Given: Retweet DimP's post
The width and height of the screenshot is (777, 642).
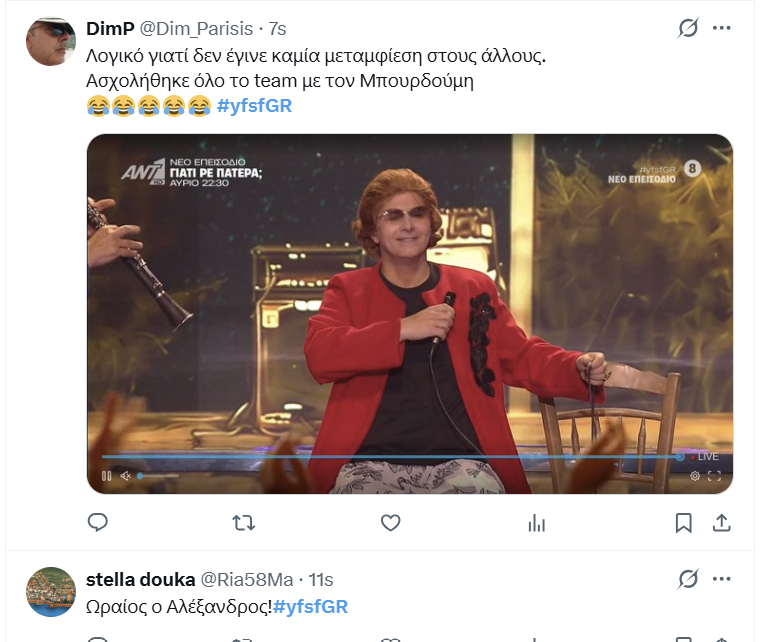Looking at the screenshot, I should tap(243, 523).
